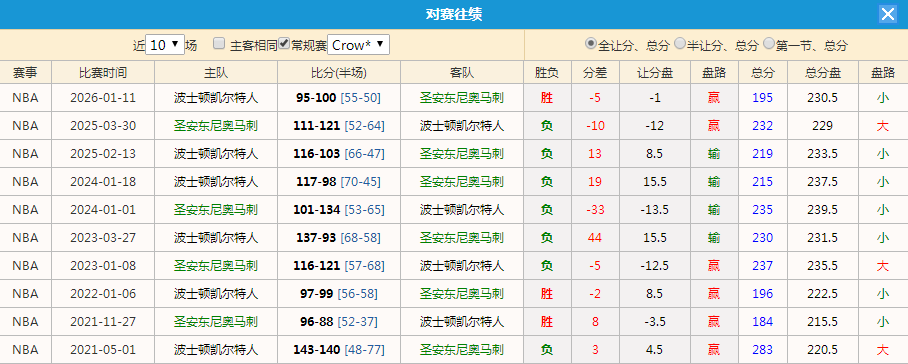This screenshot has width=908, height=364.
Task: Click the 比分(半场) column header
Action: (x=339, y=72)
